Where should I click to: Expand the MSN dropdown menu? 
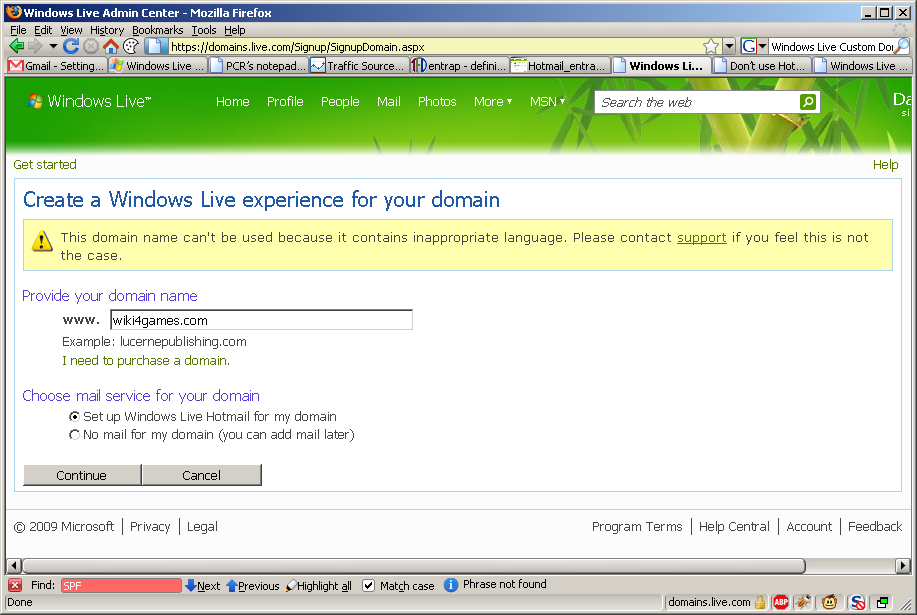tap(547, 102)
